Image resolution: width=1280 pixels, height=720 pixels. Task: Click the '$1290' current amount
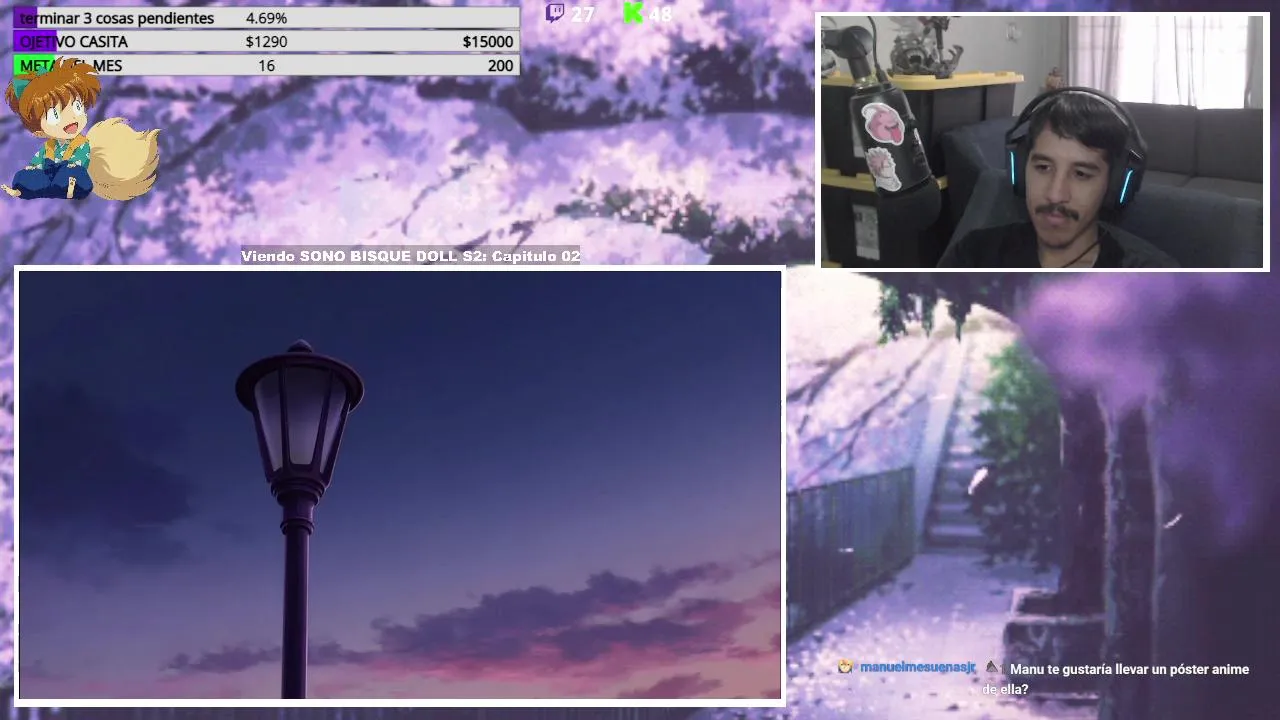(x=266, y=41)
